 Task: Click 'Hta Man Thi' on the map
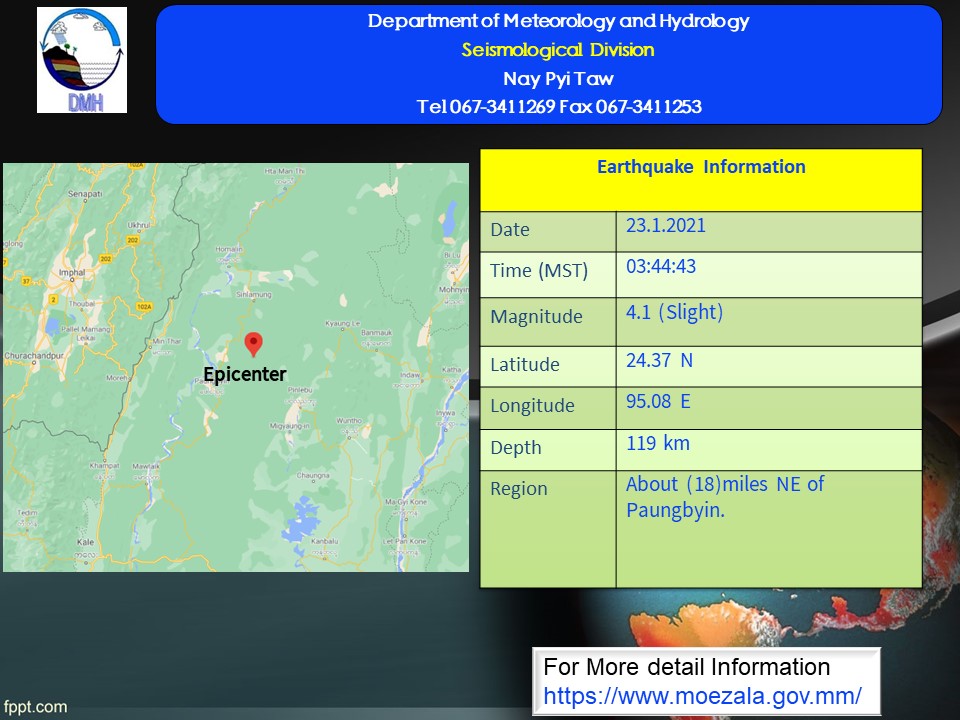(284, 171)
